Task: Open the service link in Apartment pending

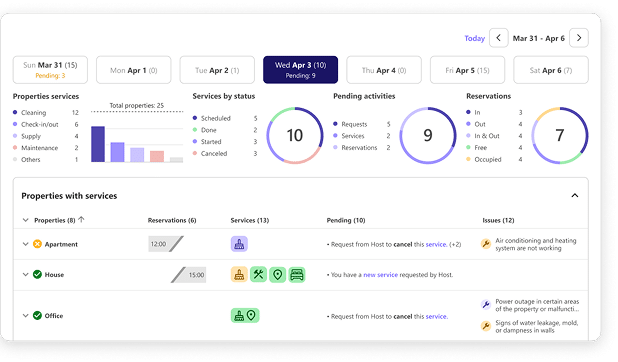Action: [x=436, y=244]
